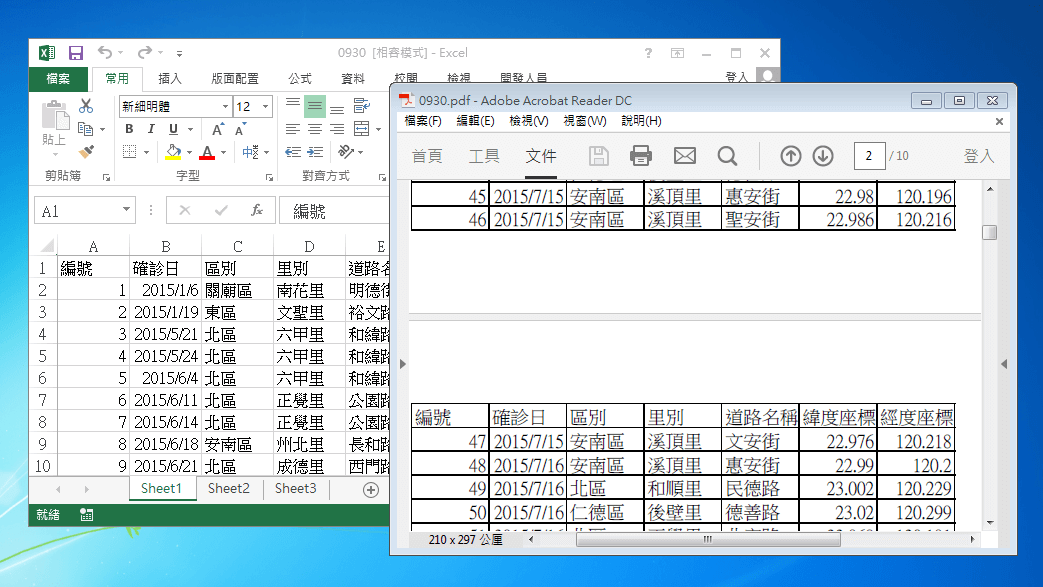Screen dimensions: 1043x587
Task: Toggle Italic formatting in Excel
Action: tap(151, 129)
